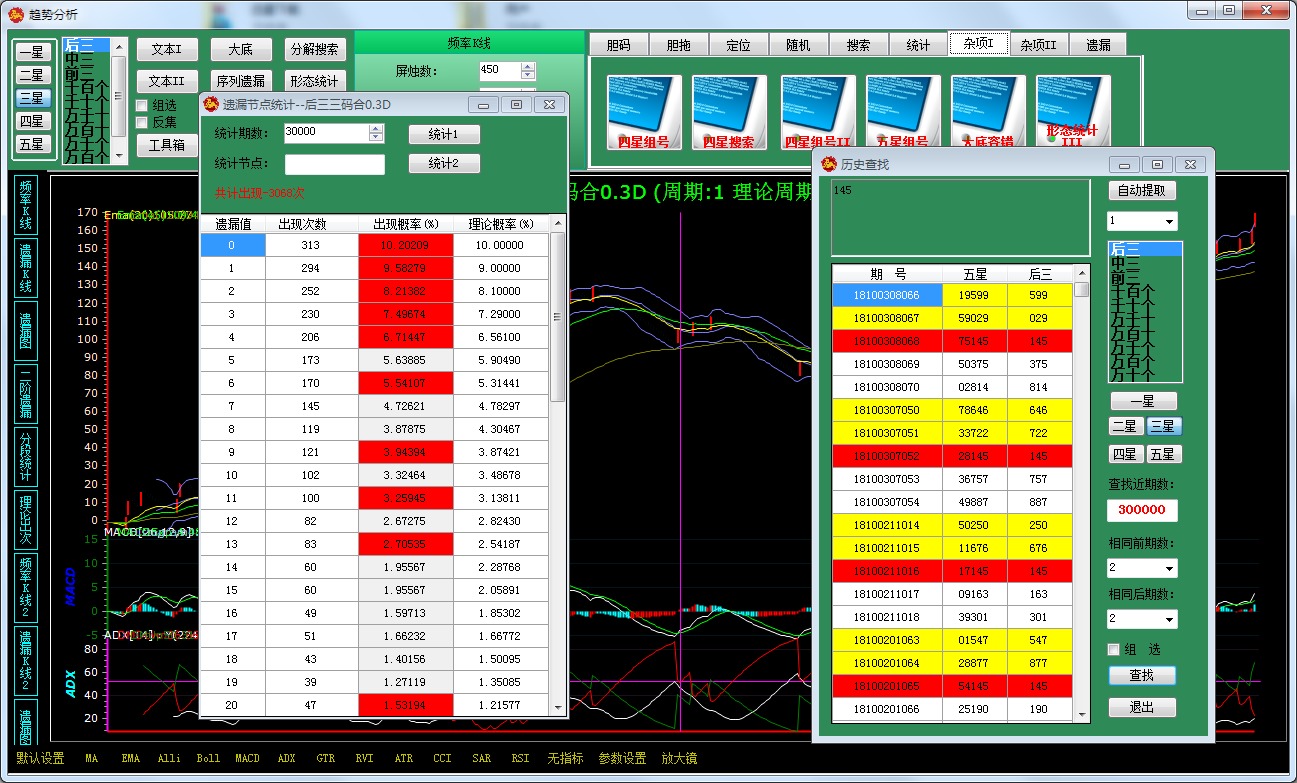Click the 统计节点 input field
This screenshot has height=783, width=1297.
334,164
